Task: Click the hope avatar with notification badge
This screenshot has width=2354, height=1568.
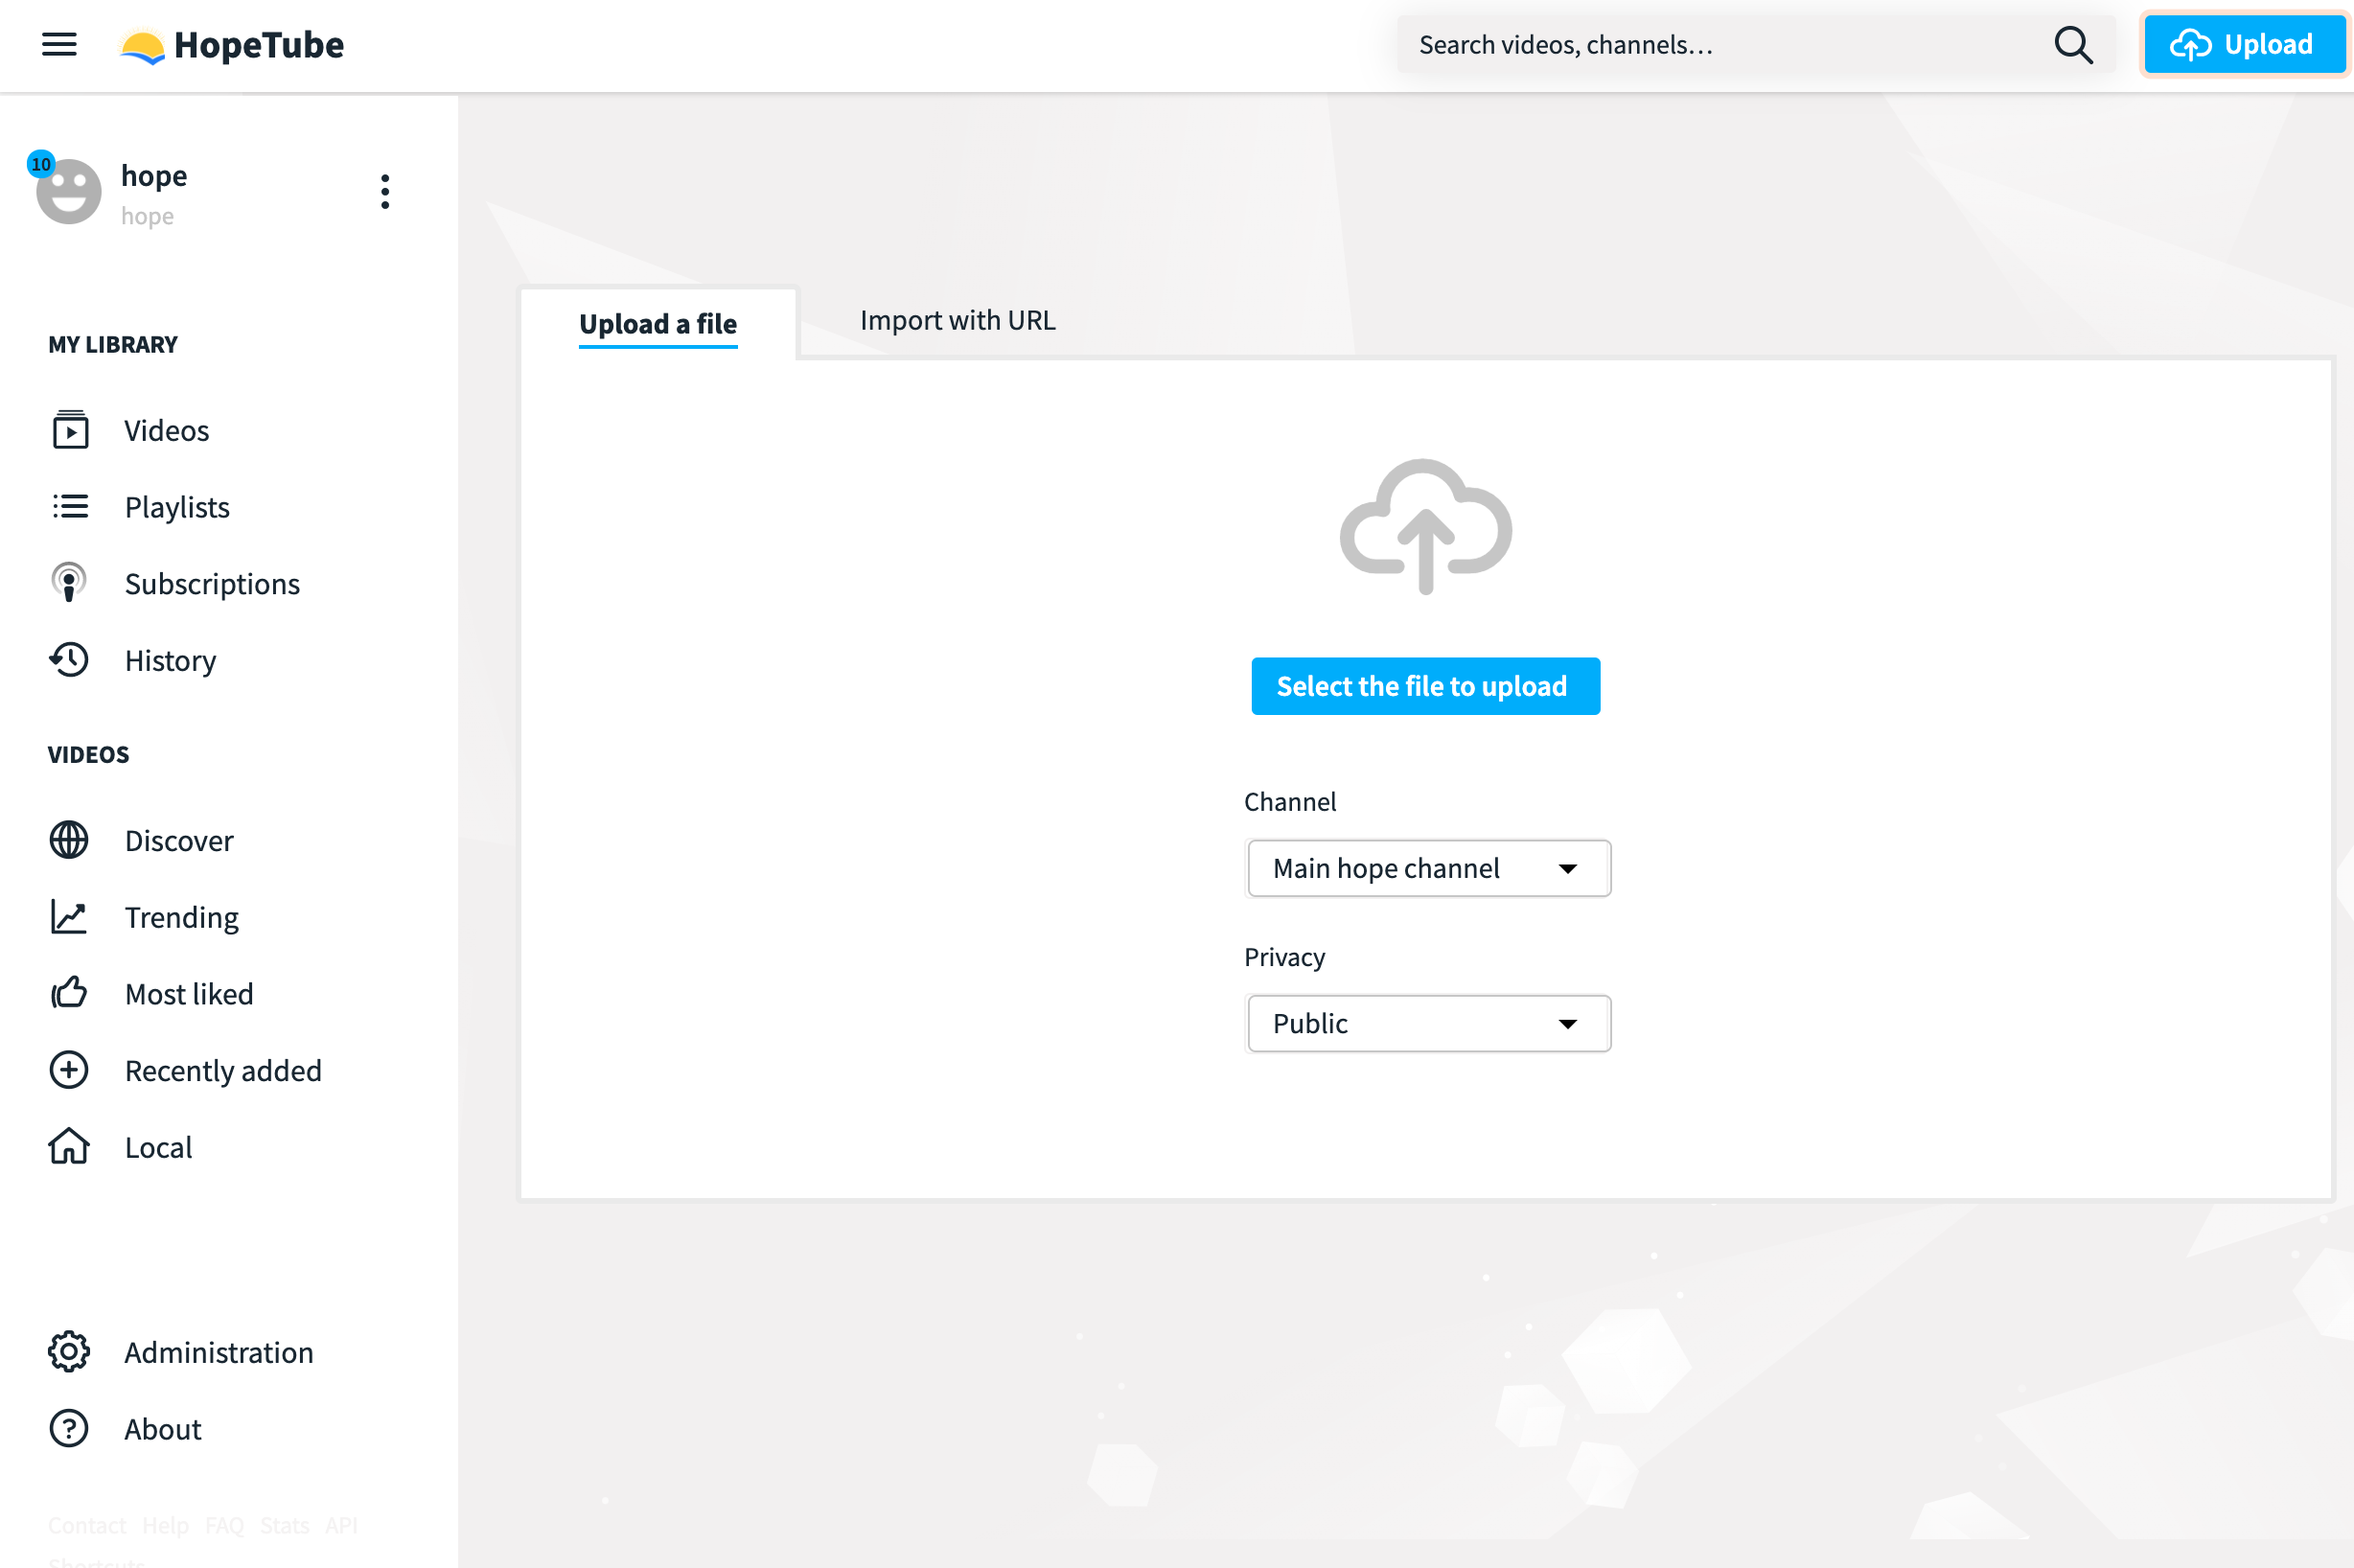Action: [x=68, y=190]
